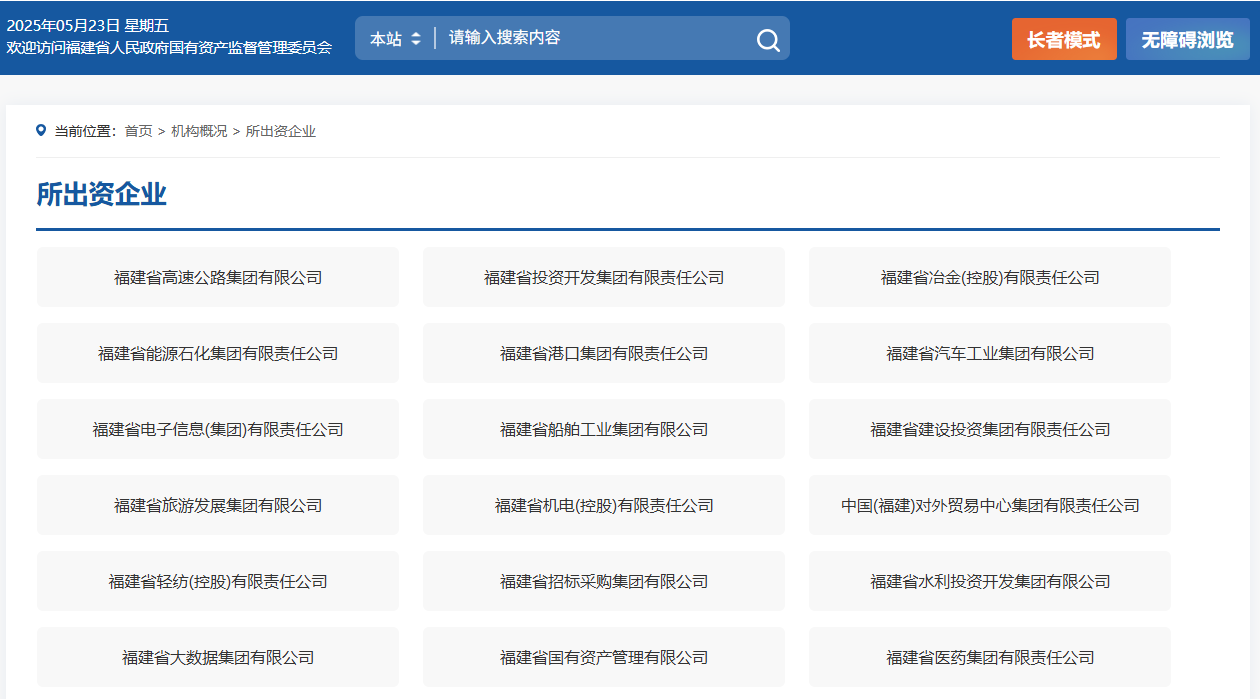
Task: Open 福建省汽车工业集团有限公司
Action: (990, 353)
